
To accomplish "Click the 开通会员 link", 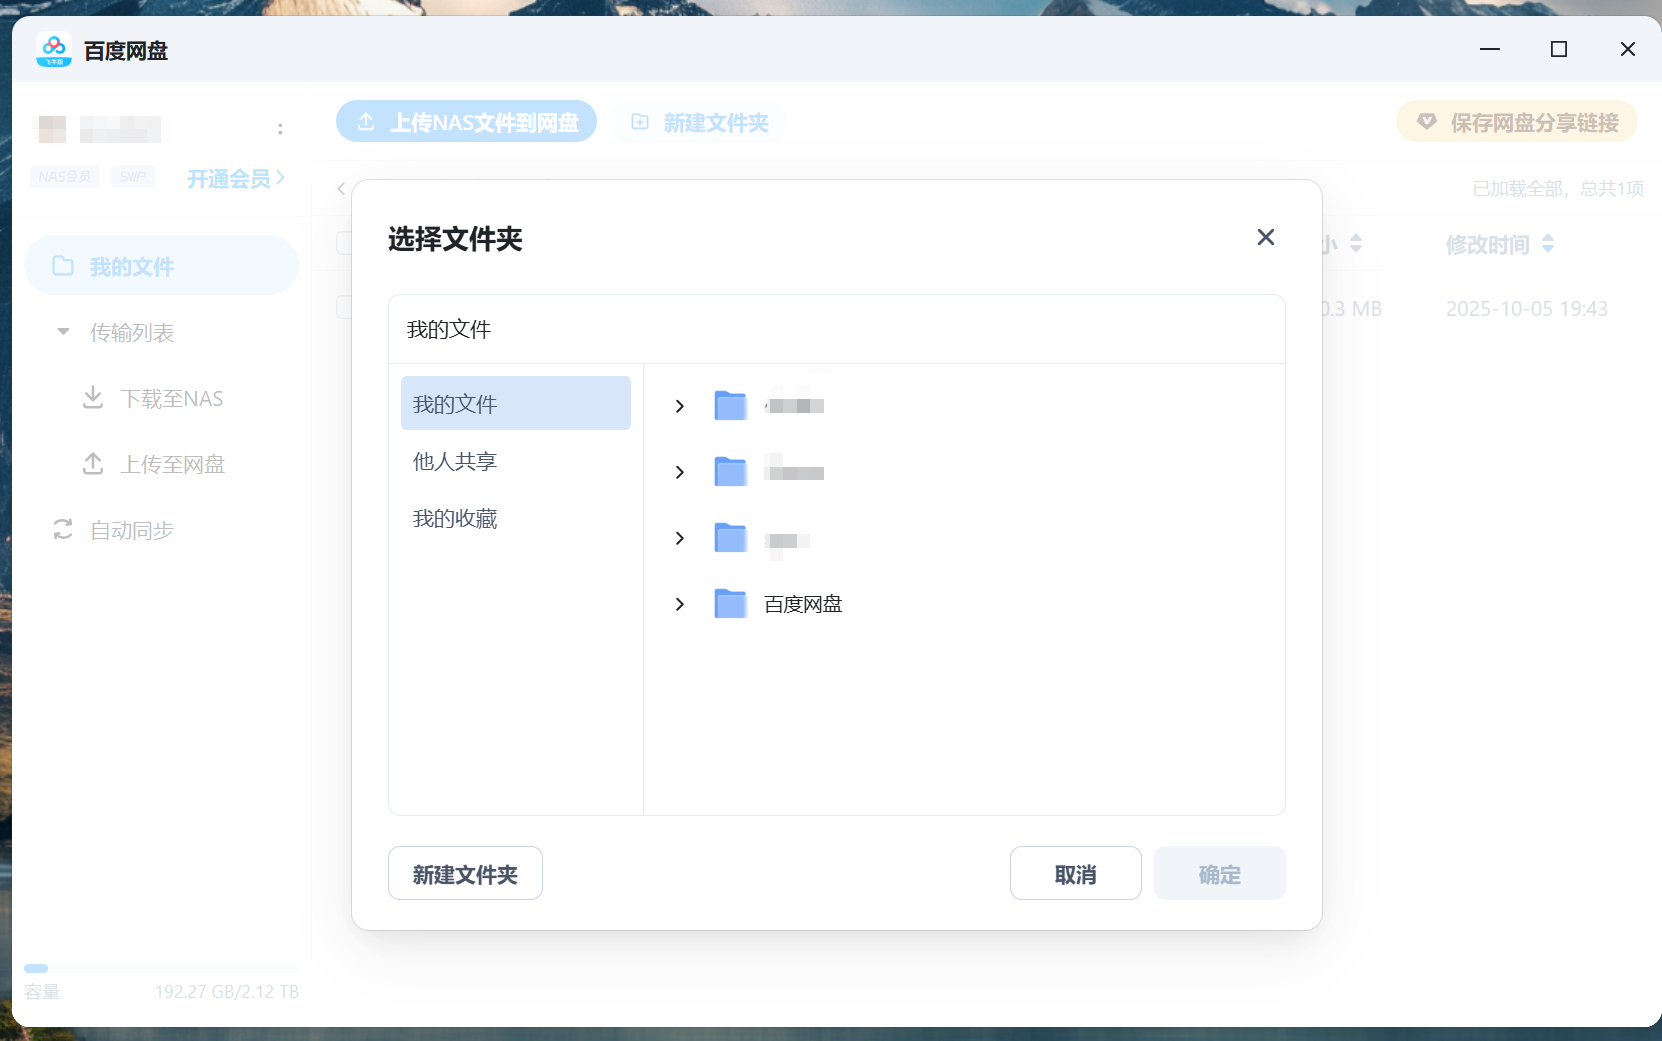I will point(236,178).
